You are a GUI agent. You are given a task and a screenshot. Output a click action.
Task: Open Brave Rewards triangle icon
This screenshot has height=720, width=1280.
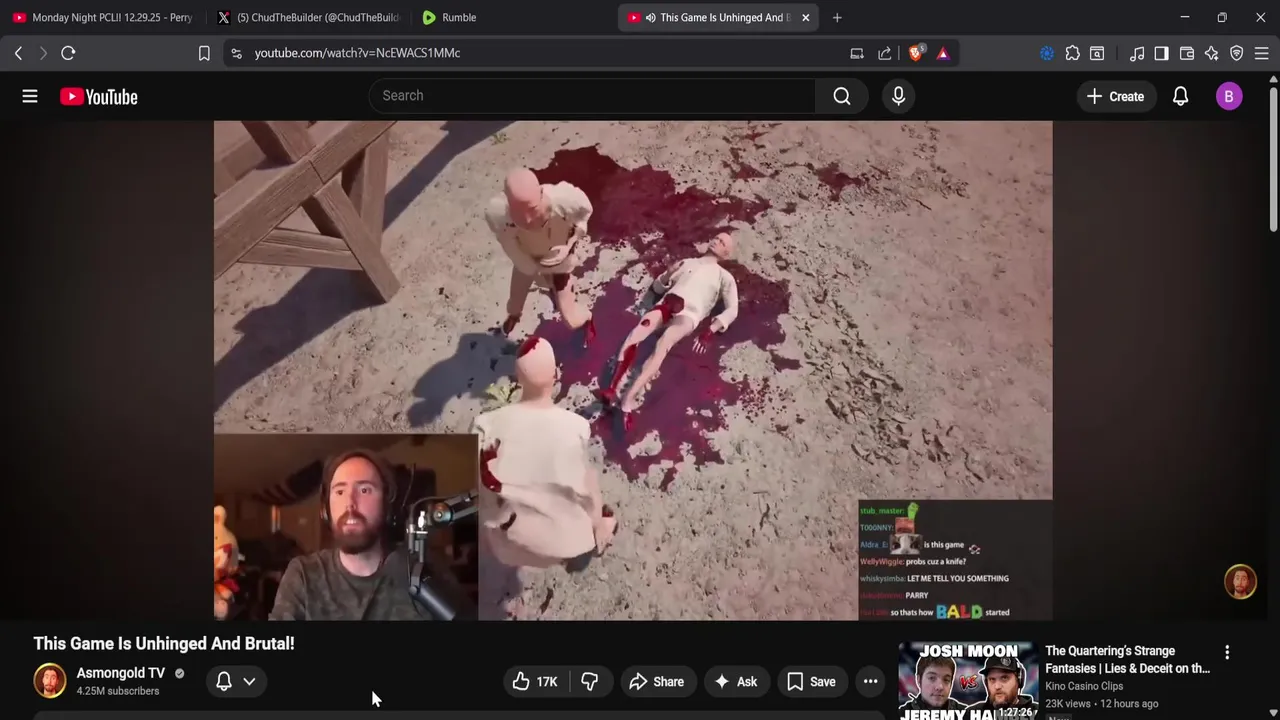point(943,53)
